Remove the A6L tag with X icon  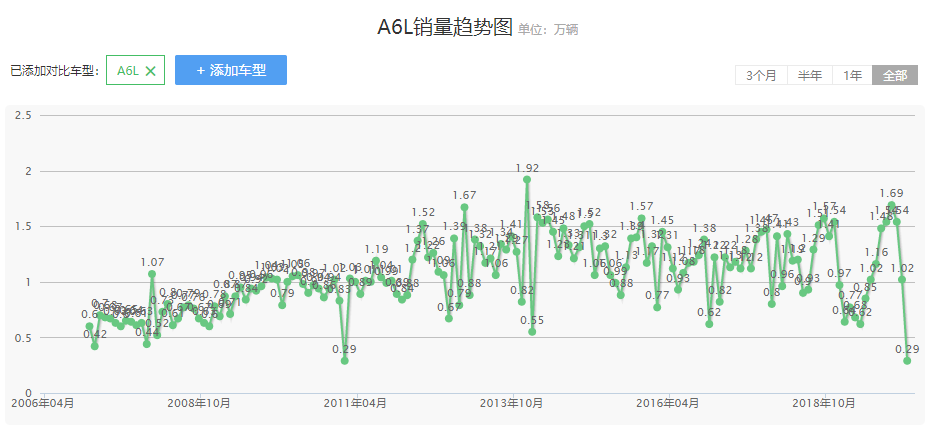[x=150, y=71]
